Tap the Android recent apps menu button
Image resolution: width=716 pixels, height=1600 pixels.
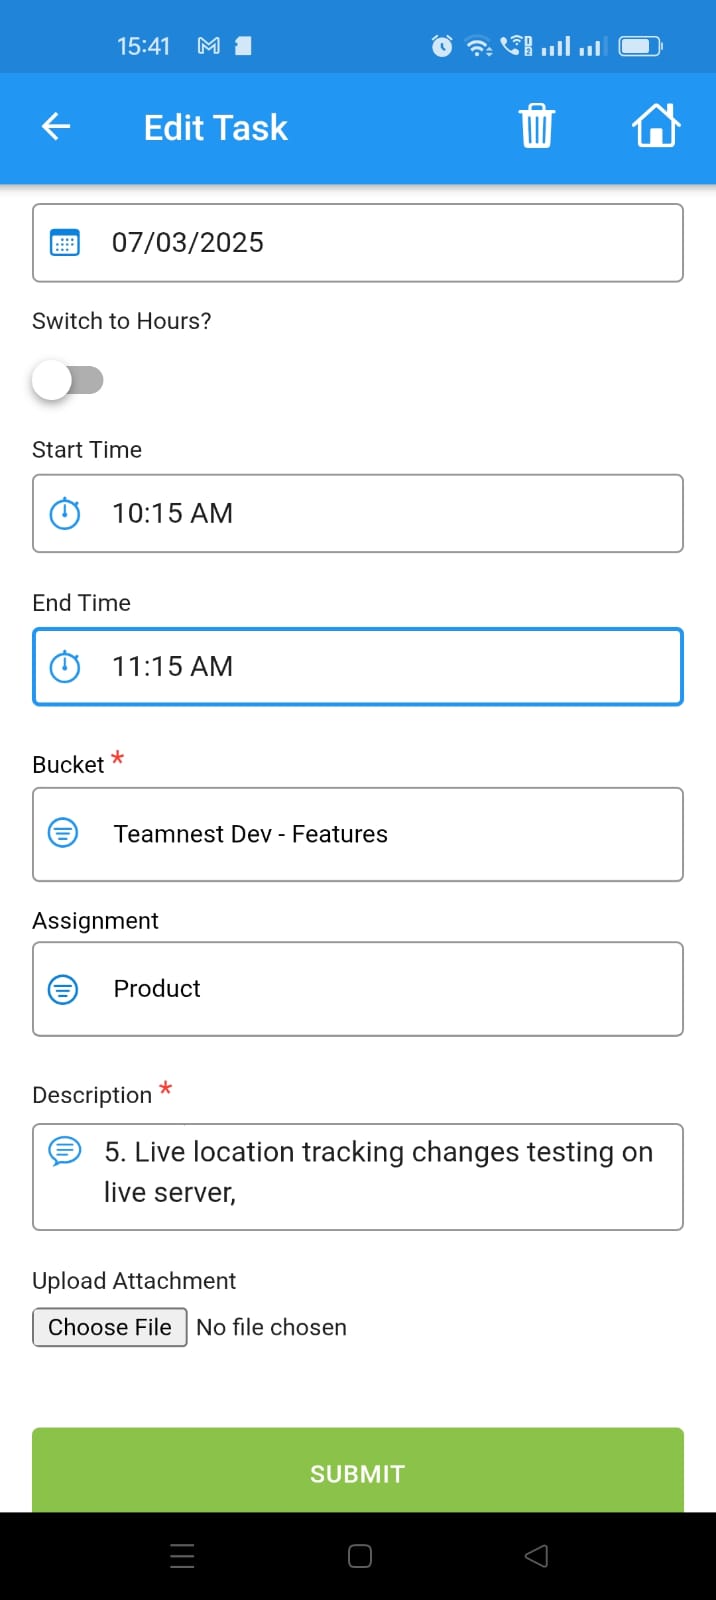pos(182,1556)
